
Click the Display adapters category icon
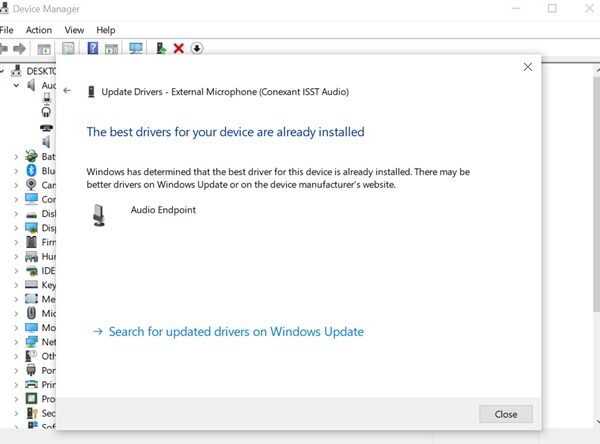(x=31, y=228)
